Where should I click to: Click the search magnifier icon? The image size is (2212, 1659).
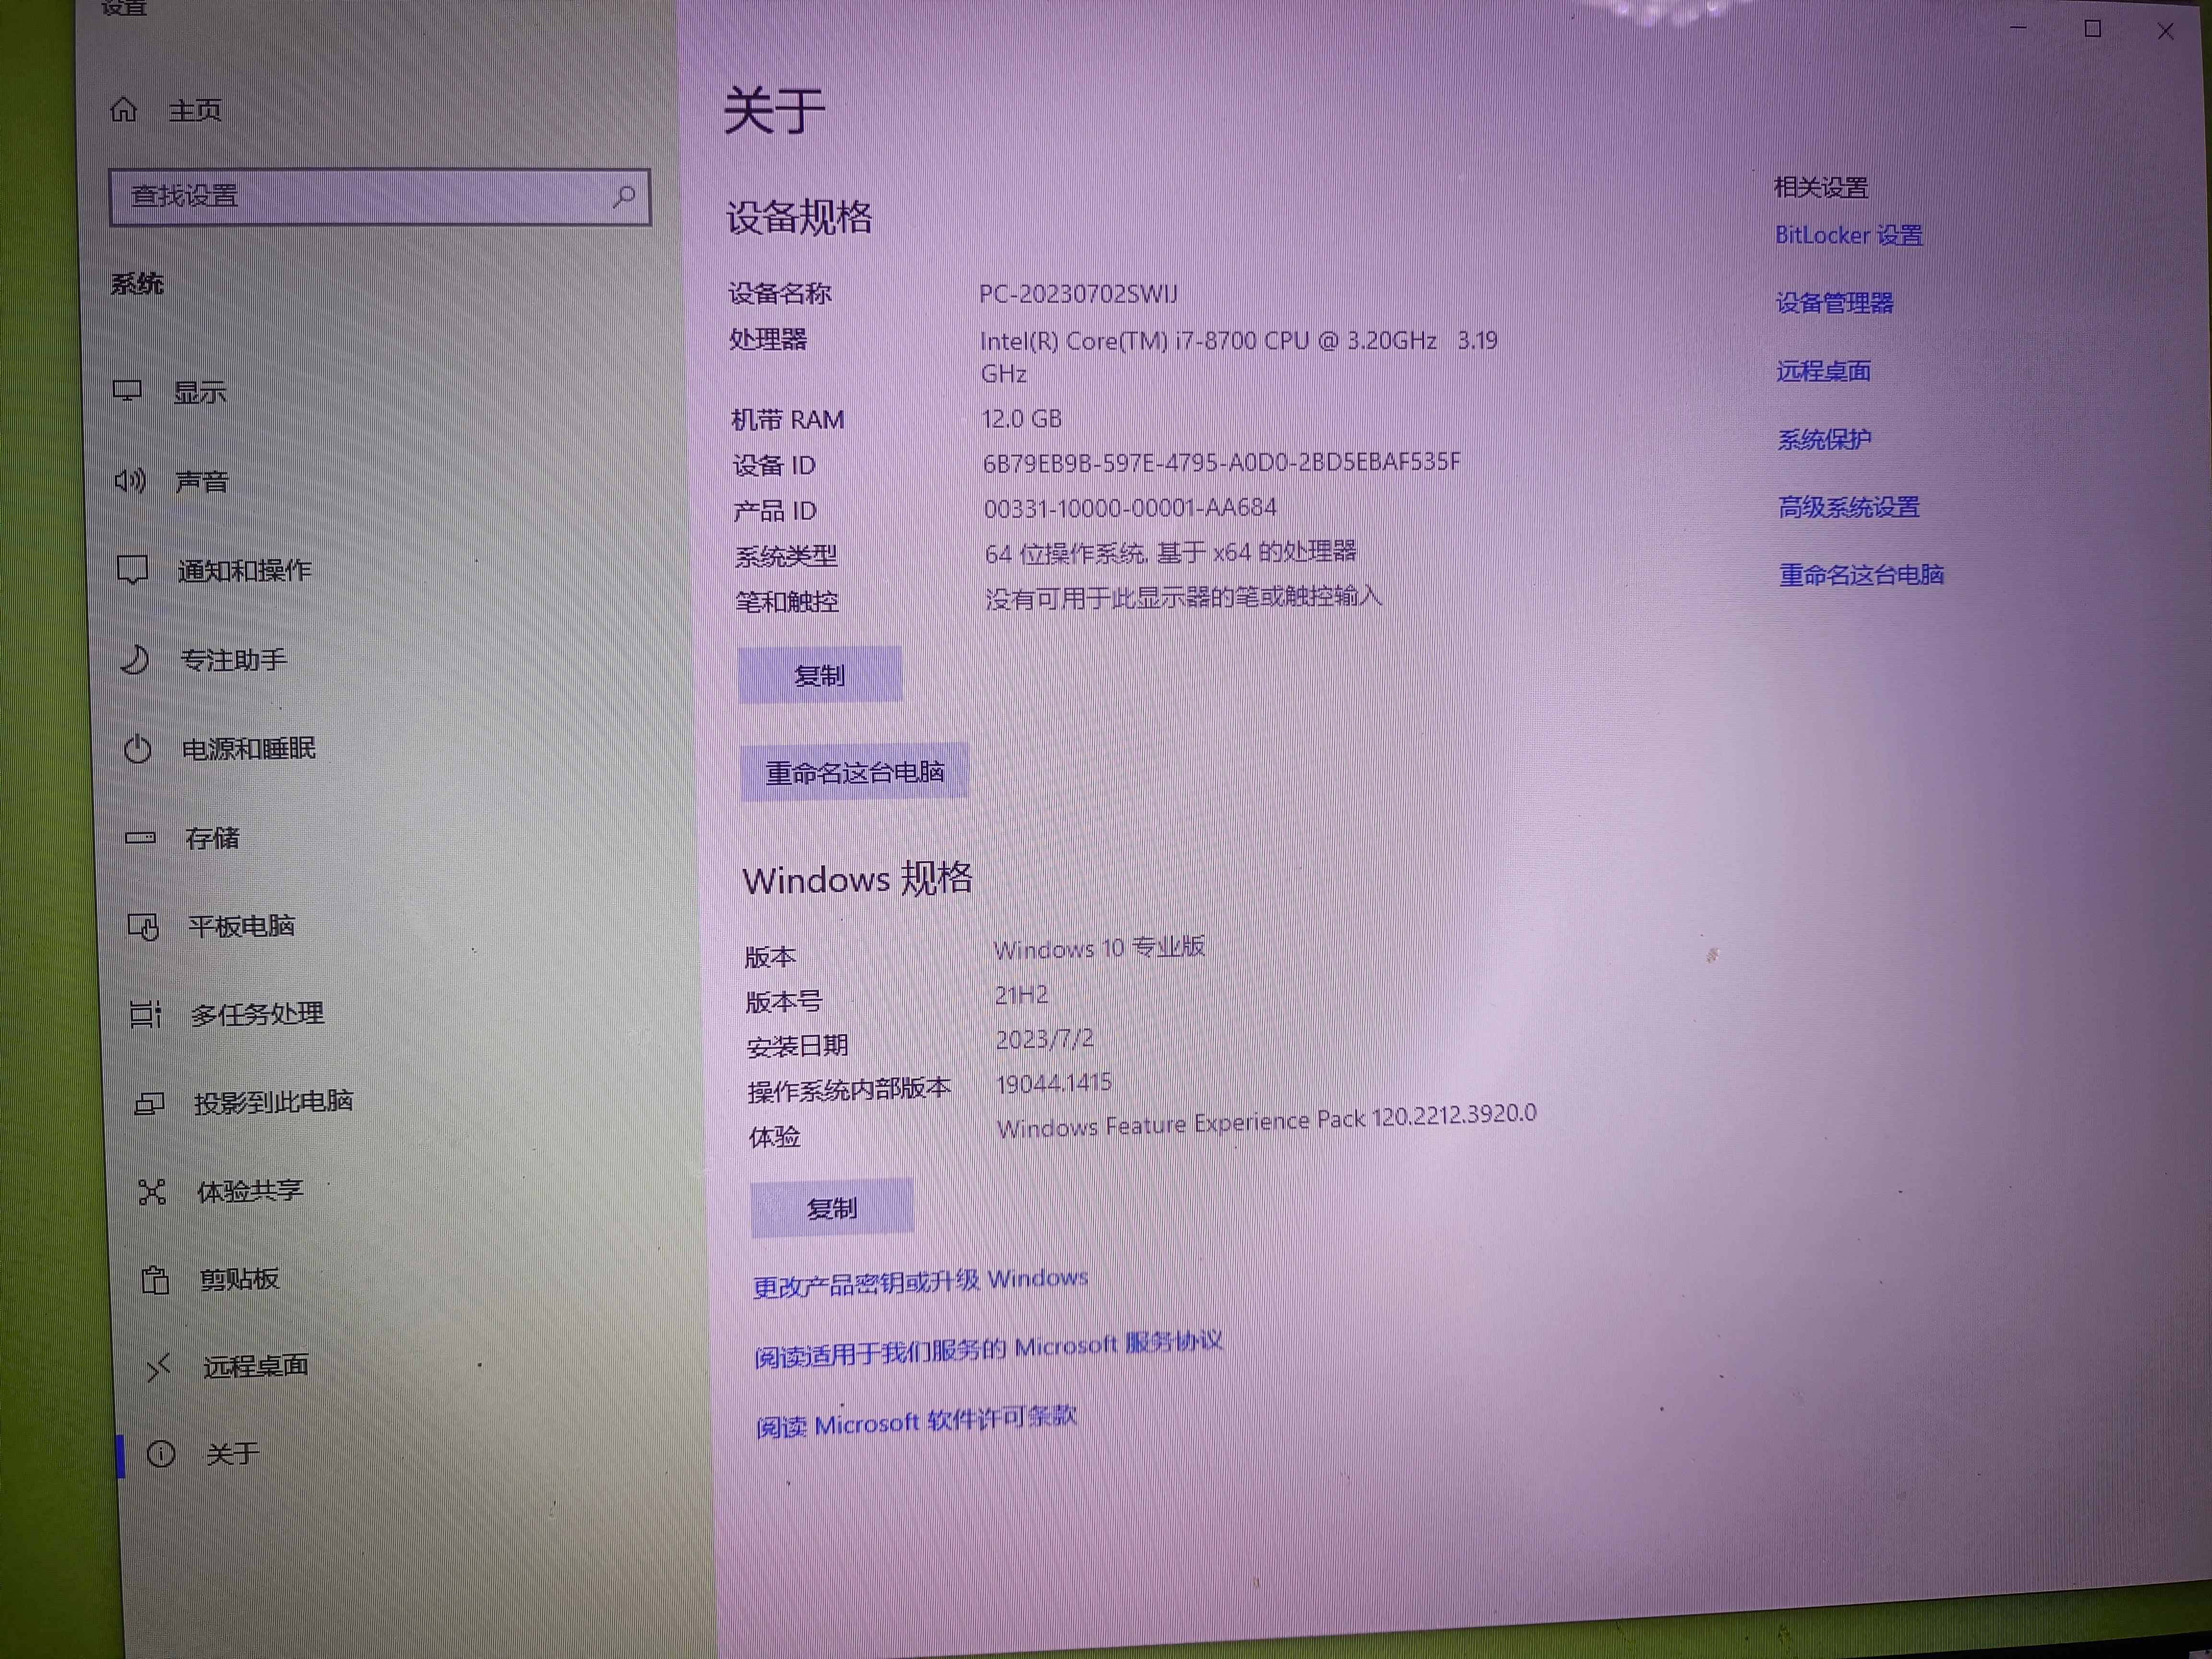(624, 196)
